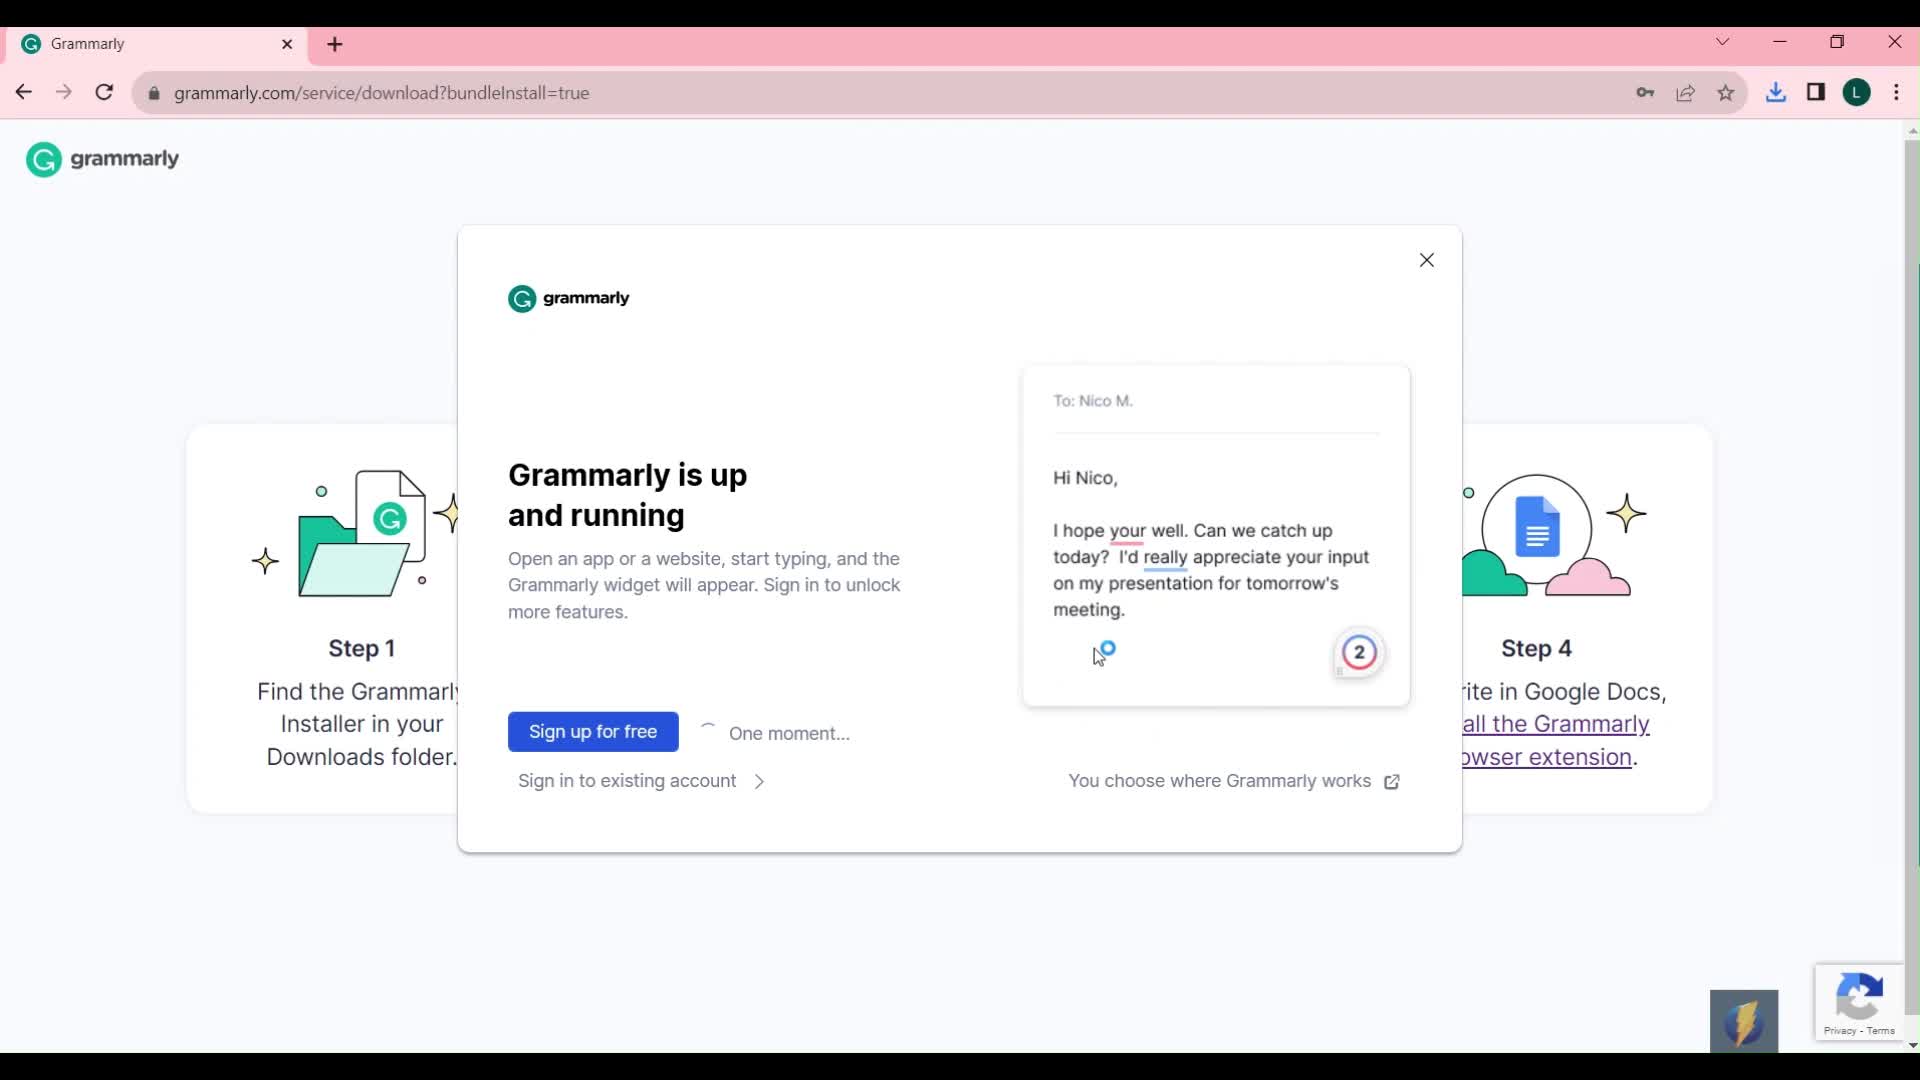This screenshot has width=1920, height=1080.
Task: Open reCAPTCHA Privacy link
Action: pos(1840,1031)
